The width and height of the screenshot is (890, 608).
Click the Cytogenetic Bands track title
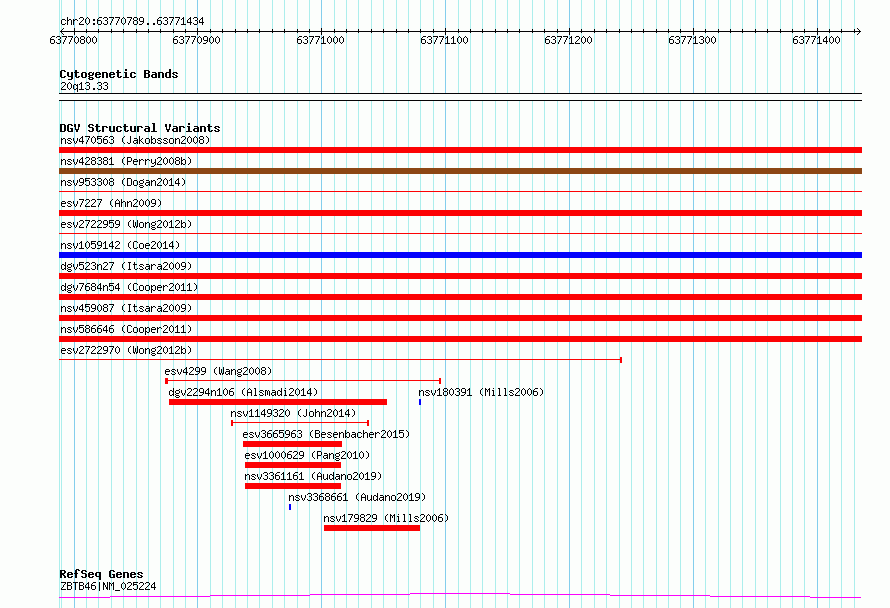(119, 74)
